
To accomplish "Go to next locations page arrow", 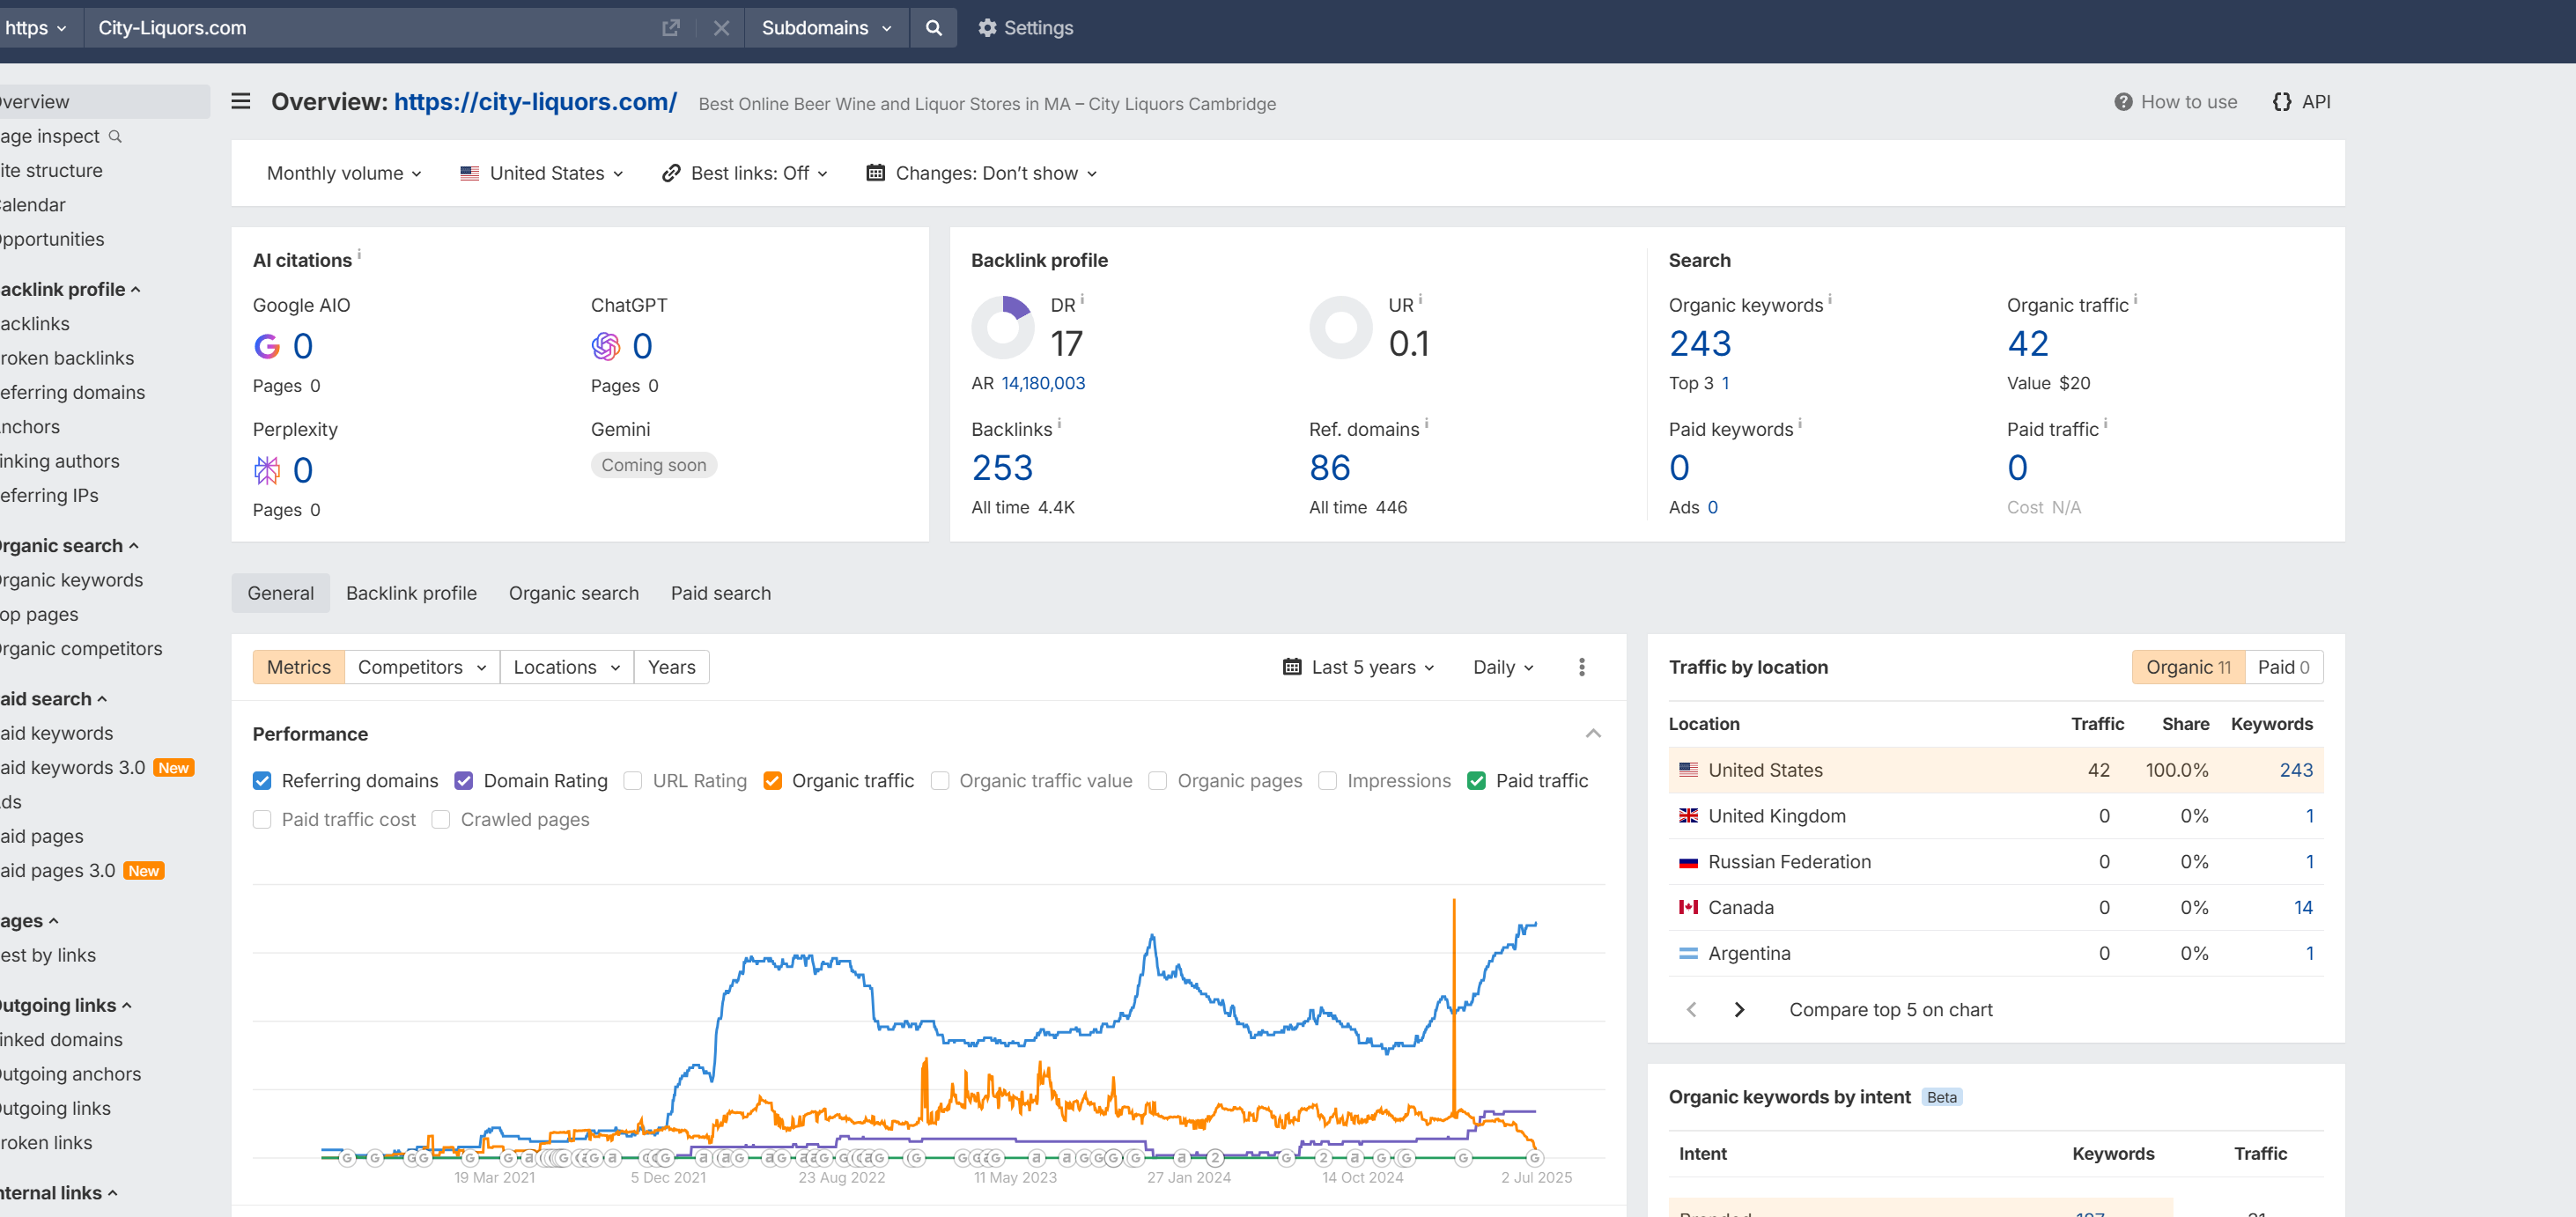I will pyautogui.click(x=1740, y=1010).
